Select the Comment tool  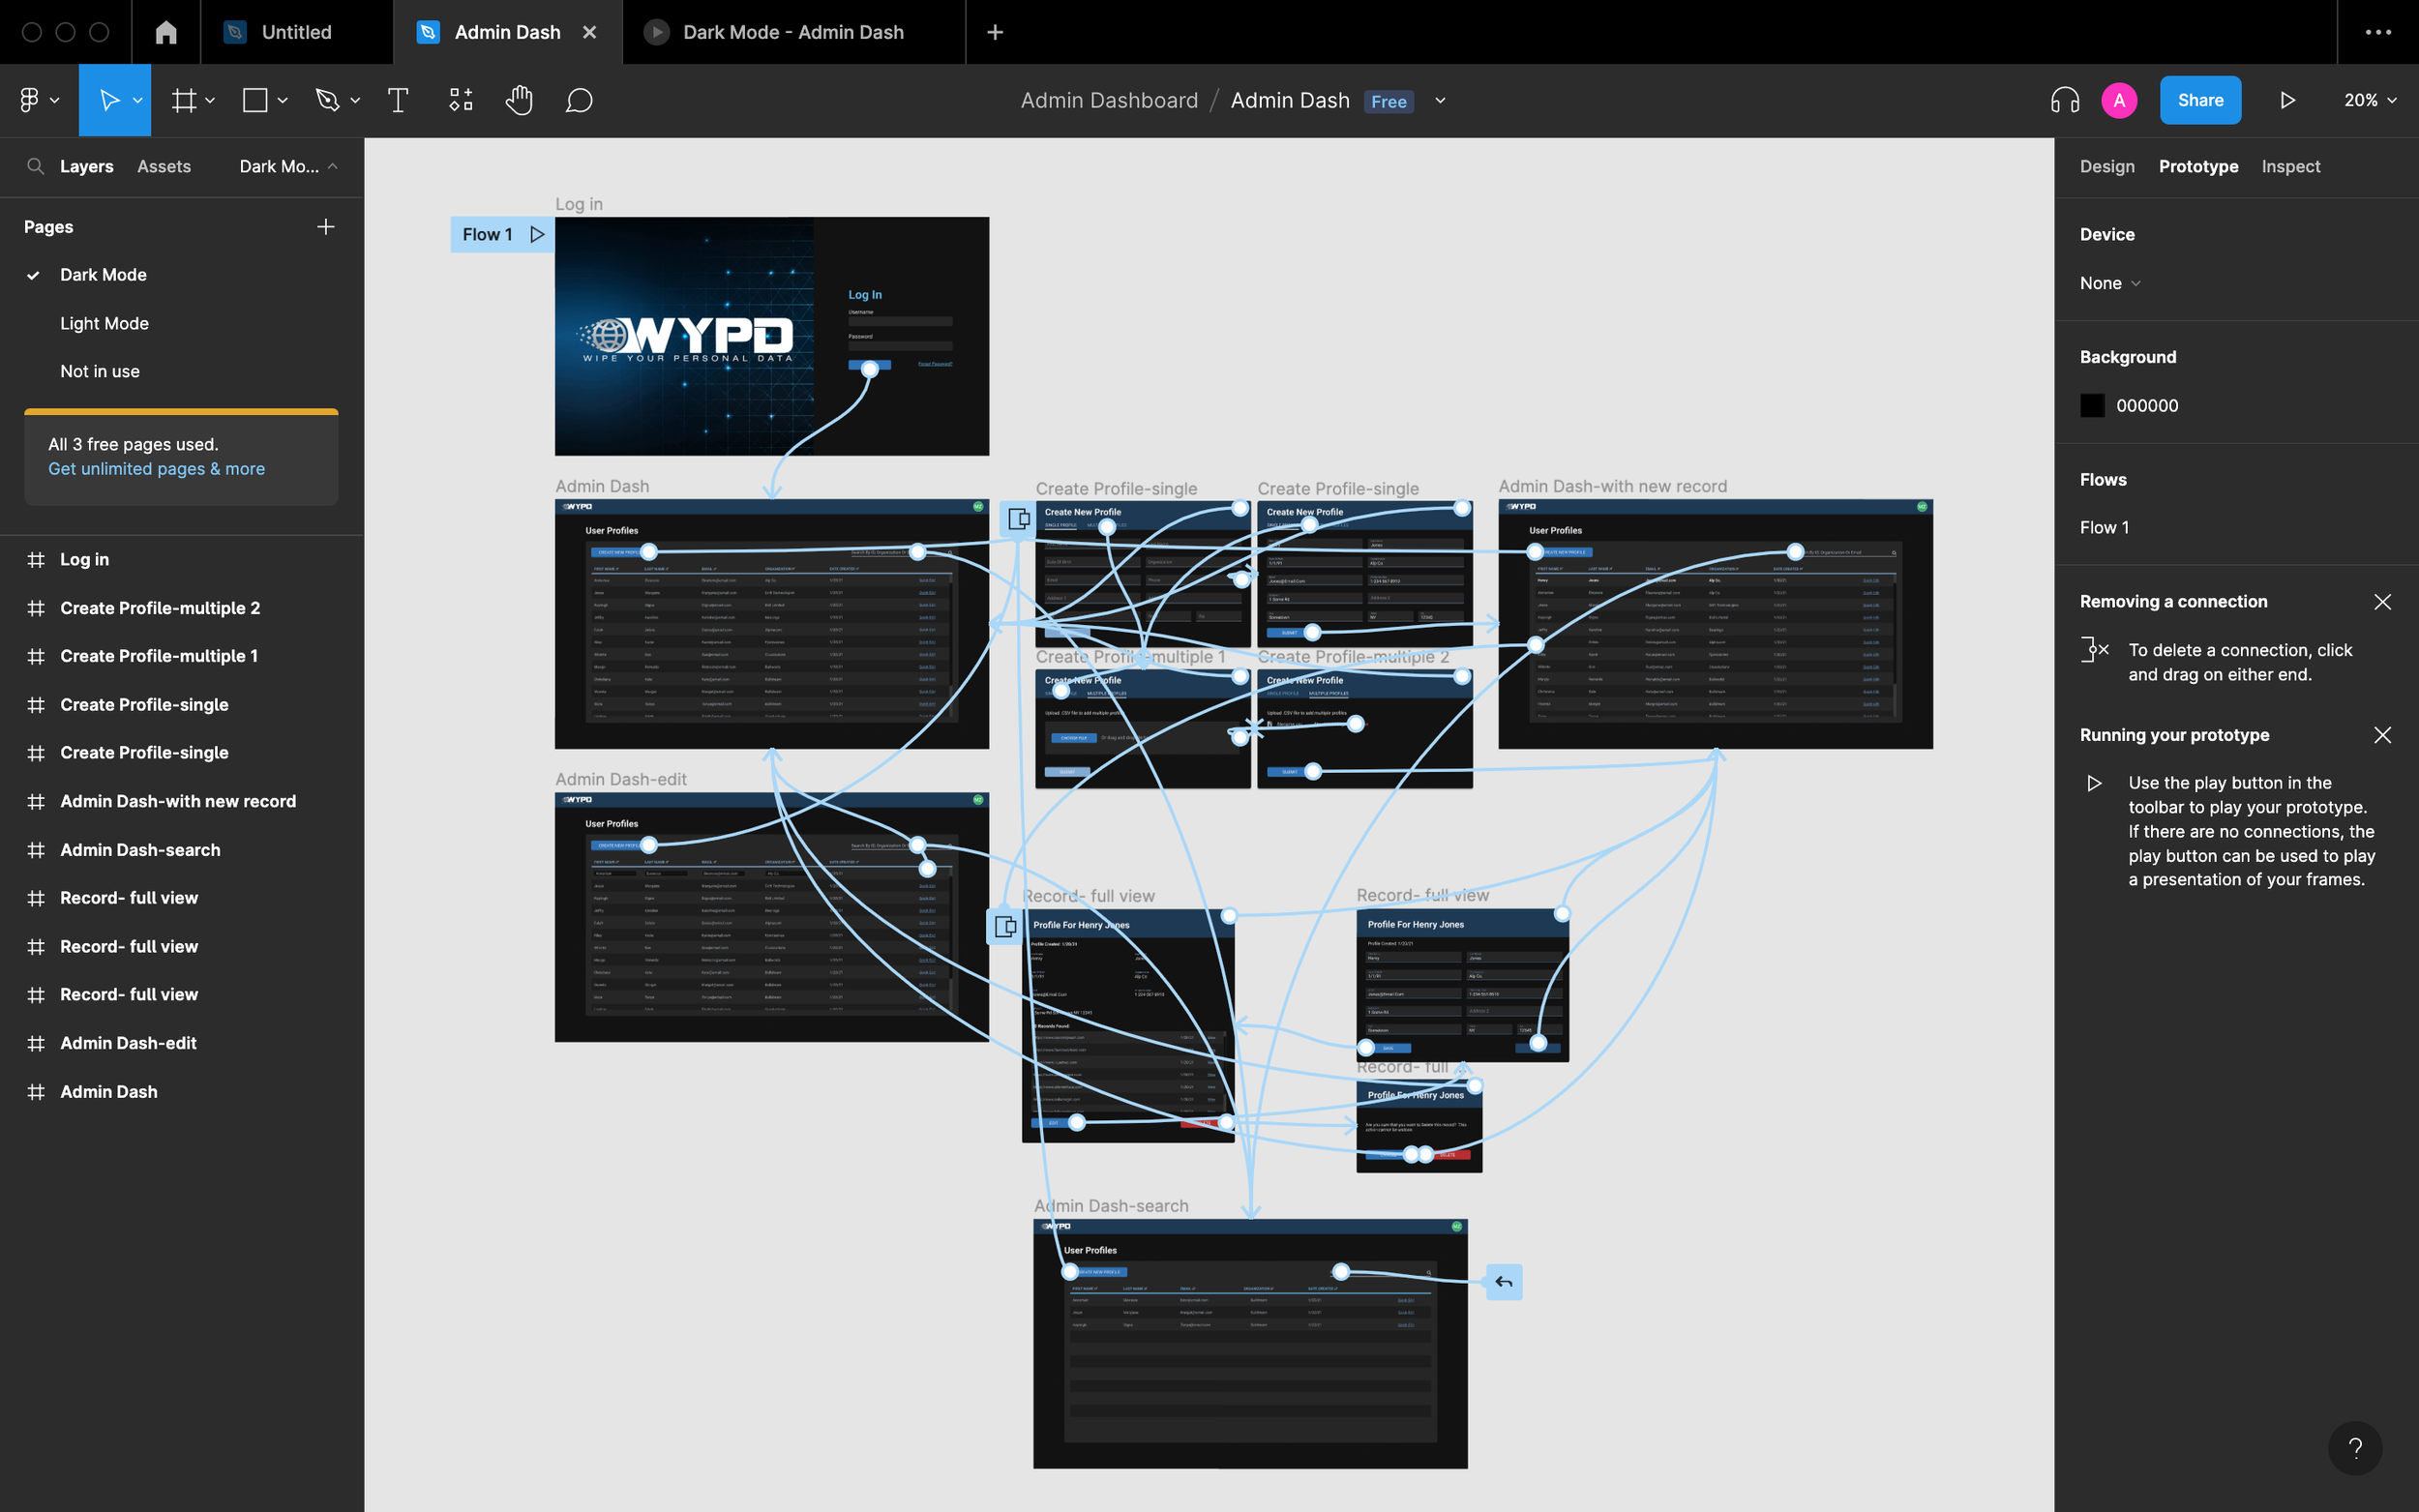click(x=579, y=100)
